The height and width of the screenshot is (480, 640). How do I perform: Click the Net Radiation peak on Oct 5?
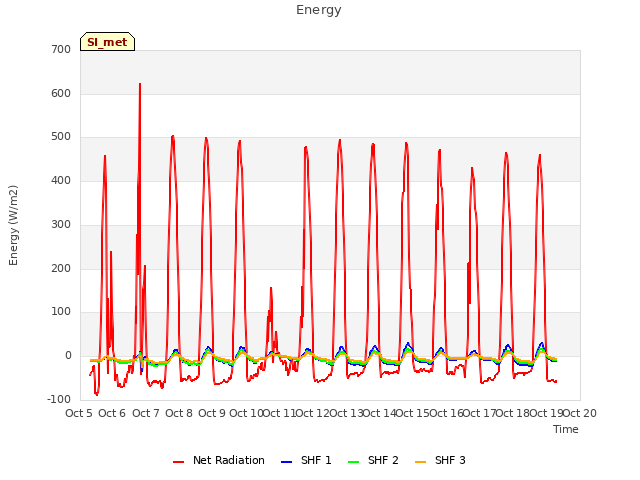coord(105,156)
